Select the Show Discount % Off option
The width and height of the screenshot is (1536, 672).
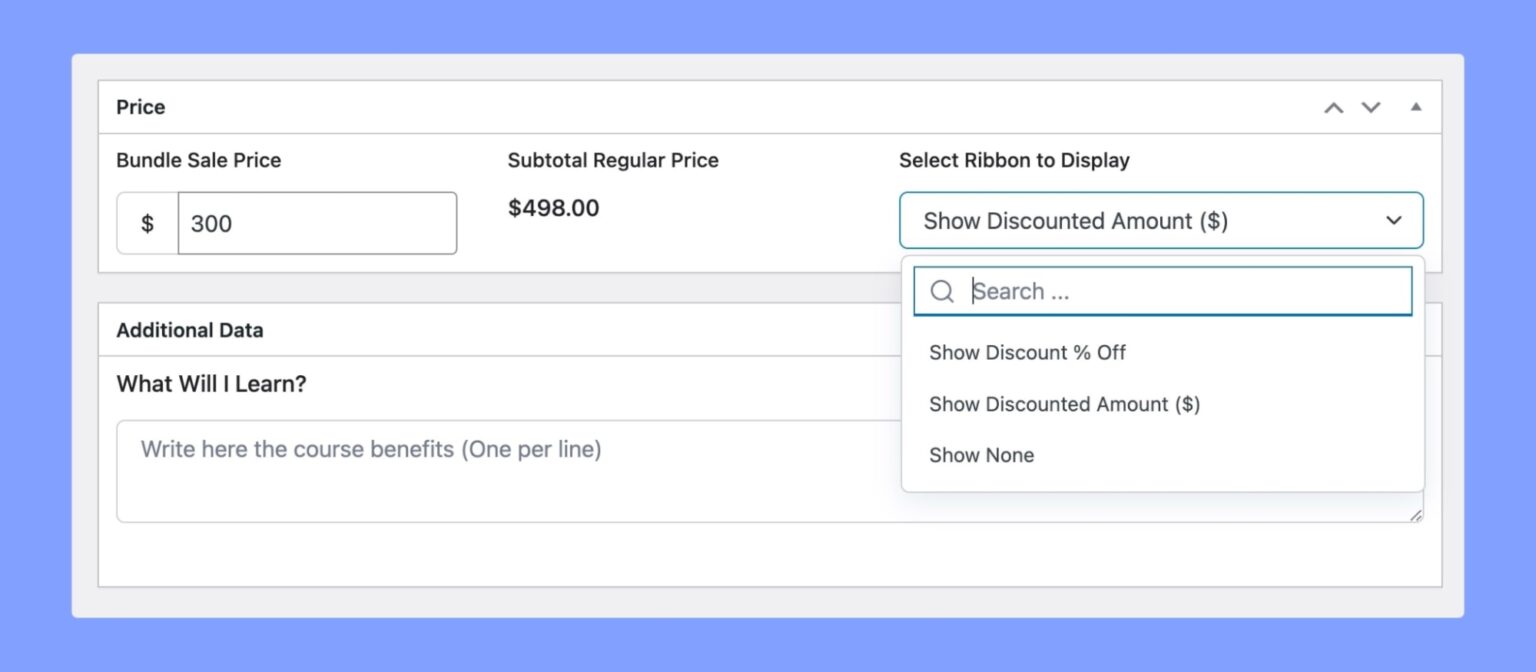1027,352
